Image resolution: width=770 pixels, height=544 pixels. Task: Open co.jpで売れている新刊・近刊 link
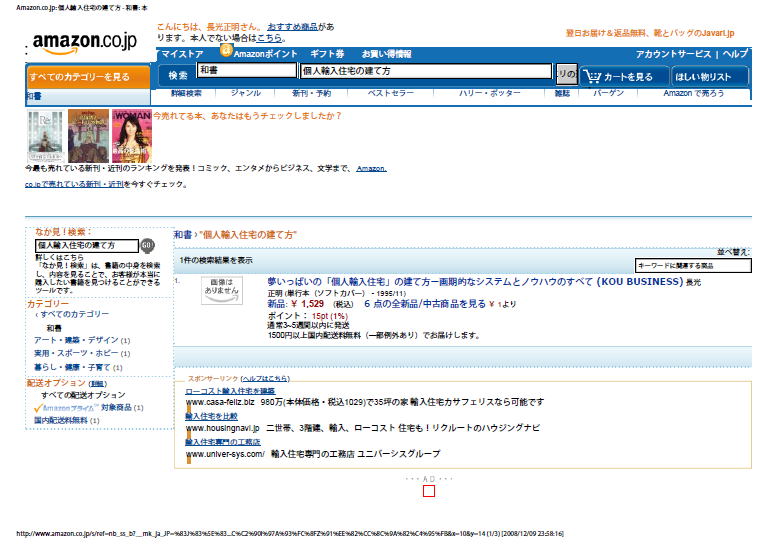pyautogui.click(x=74, y=184)
